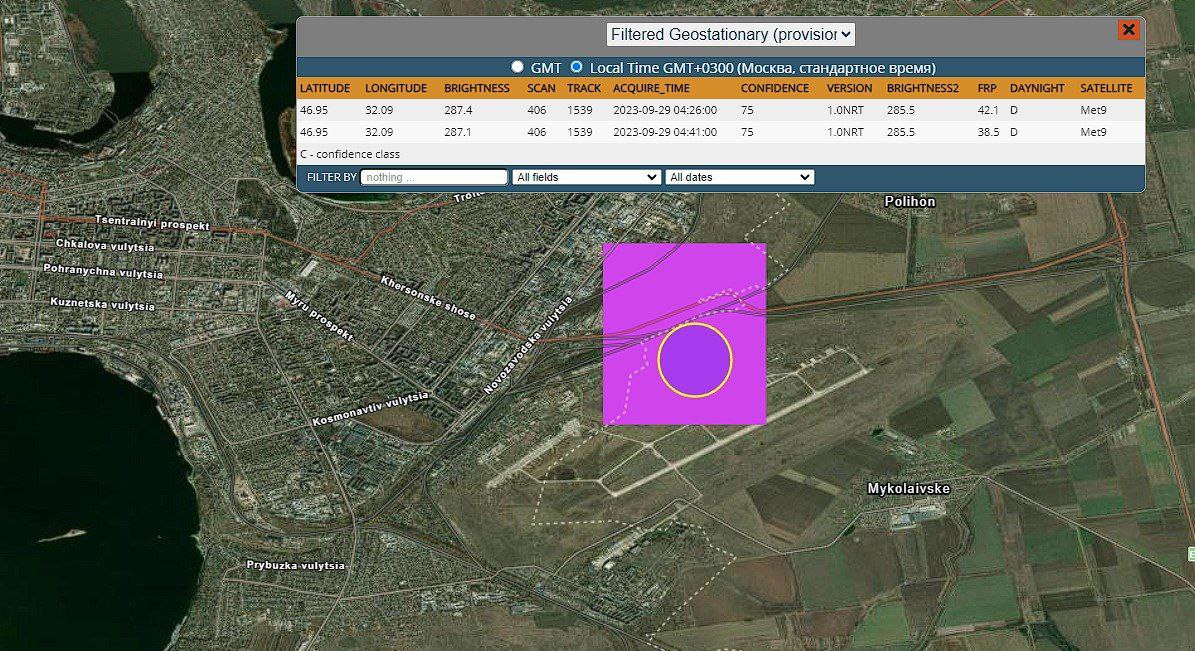Click the Polihon map label
1195x651 pixels.
[x=909, y=201]
